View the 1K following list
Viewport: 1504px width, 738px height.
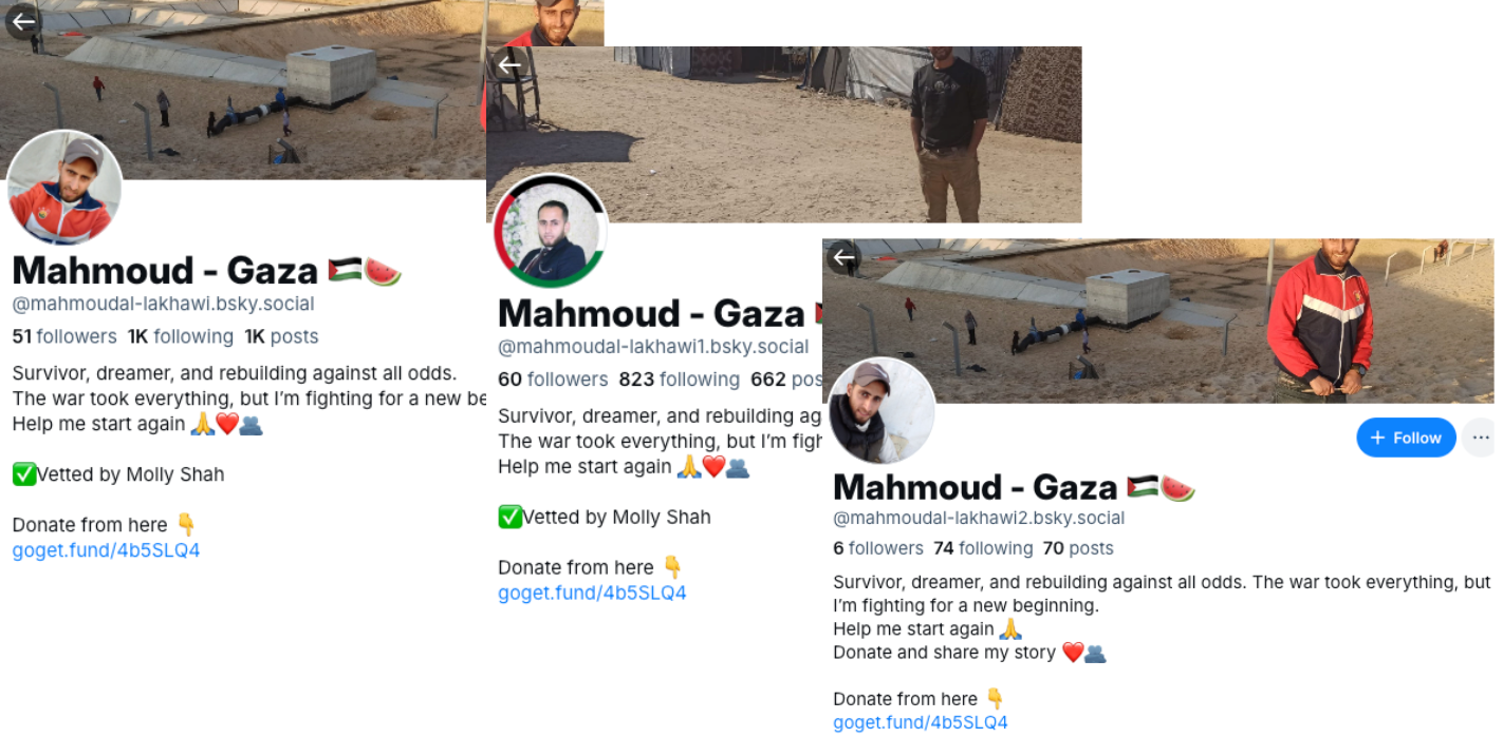(x=180, y=337)
